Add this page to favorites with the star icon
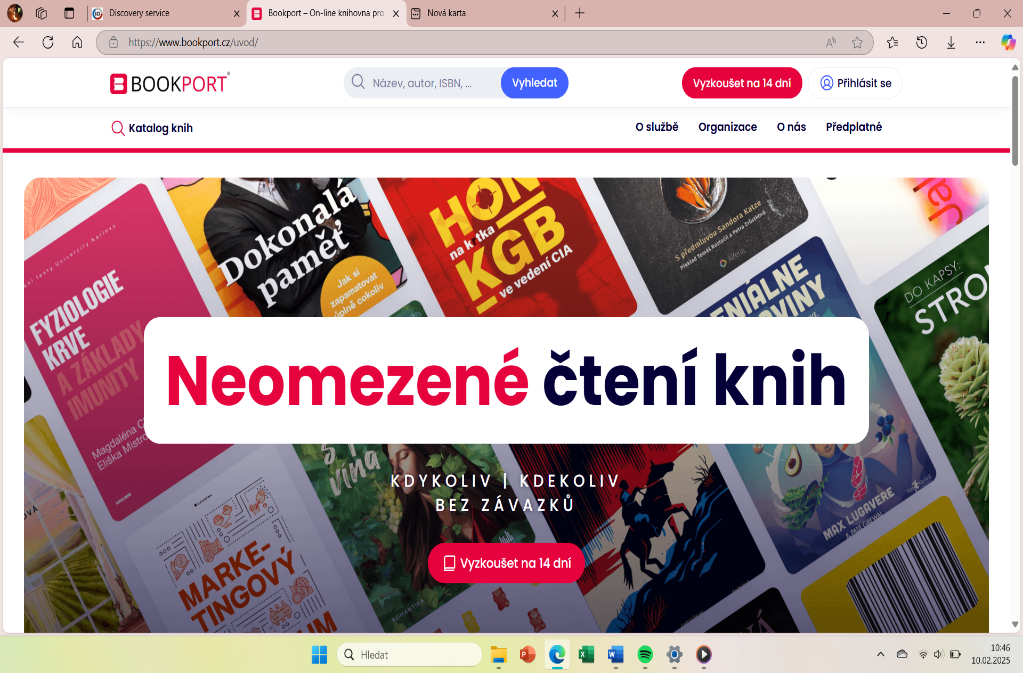1023x673 pixels. click(x=857, y=42)
